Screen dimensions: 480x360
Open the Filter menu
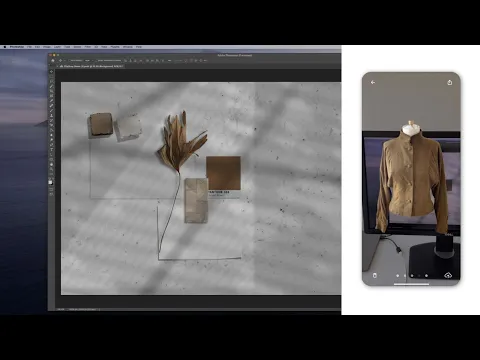pyautogui.click(x=88, y=47)
